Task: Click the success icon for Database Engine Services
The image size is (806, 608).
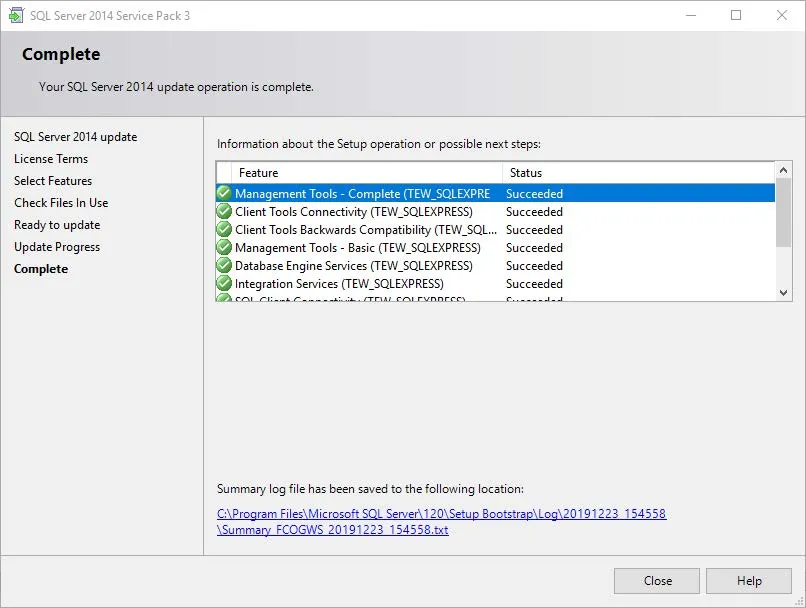Action: (x=226, y=265)
